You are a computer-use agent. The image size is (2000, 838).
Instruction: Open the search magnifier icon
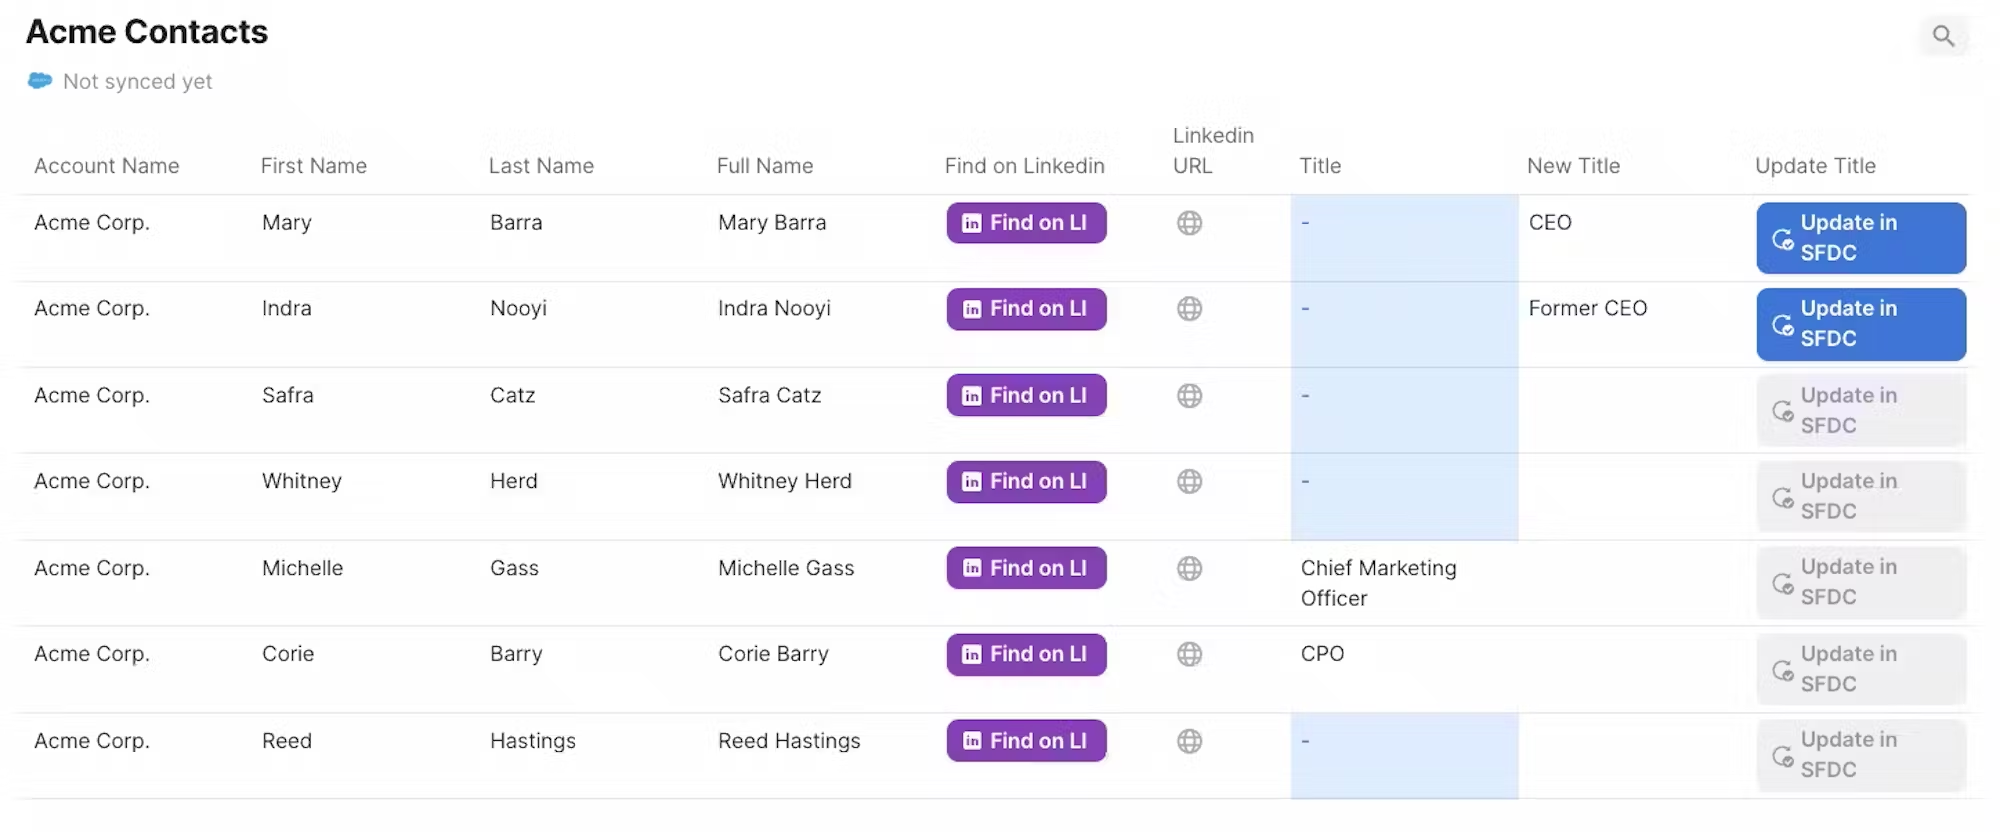click(x=1943, y=37)
